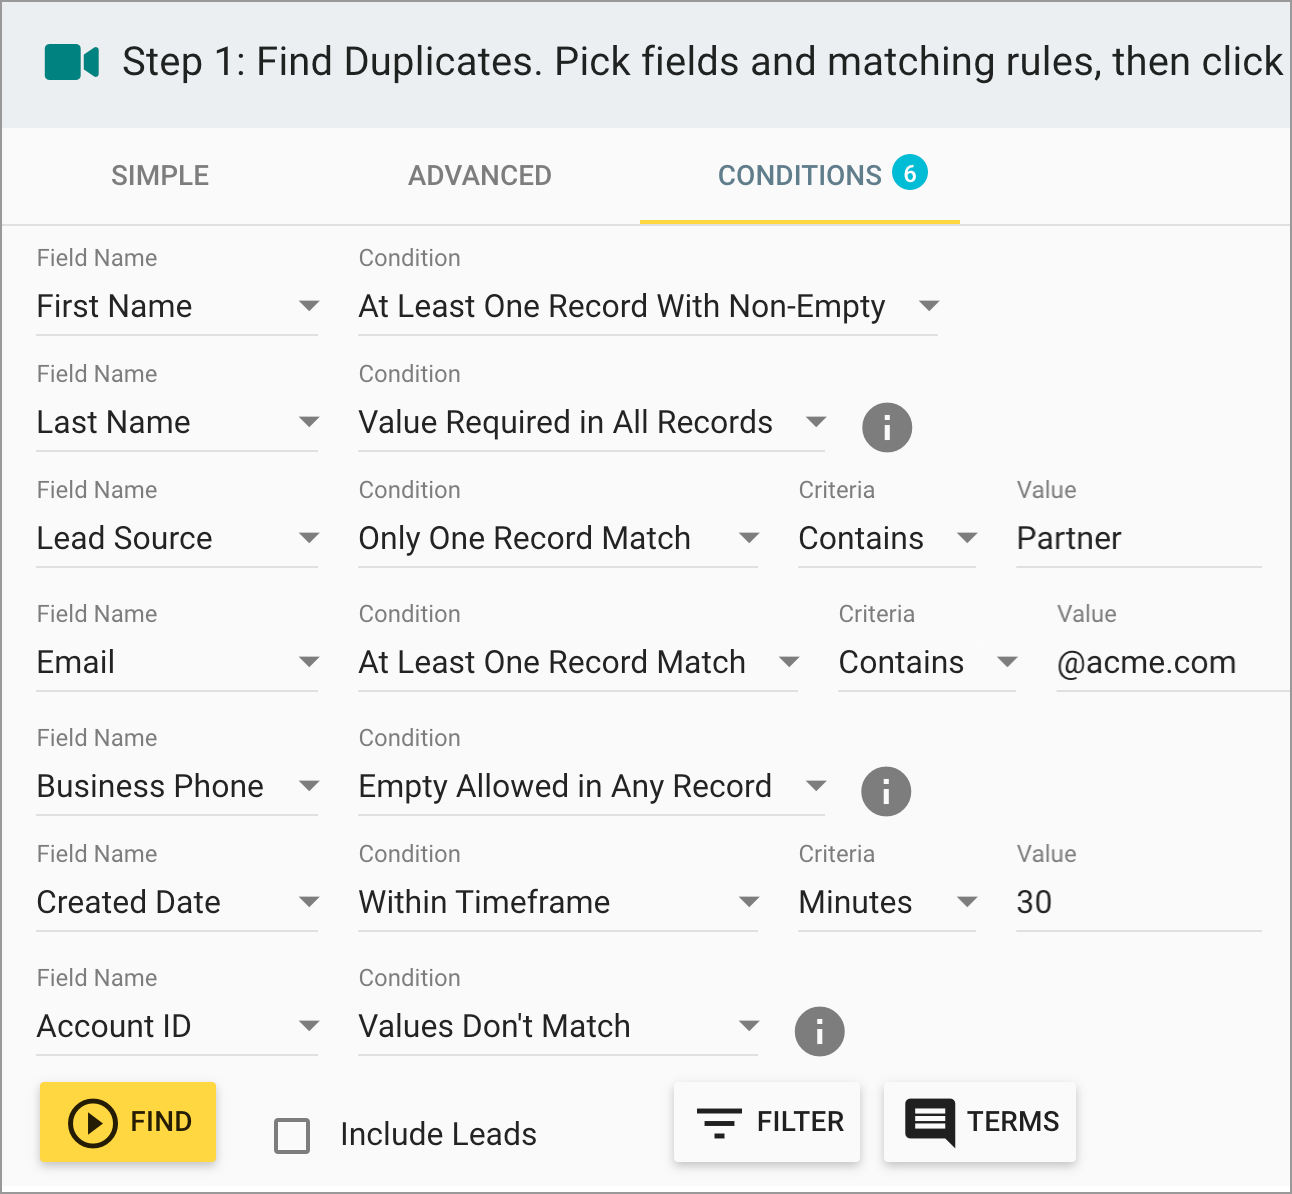1292x1194 pixels.
Task: Open the First Name field dropdown
Action: click(x=177, y=306)
